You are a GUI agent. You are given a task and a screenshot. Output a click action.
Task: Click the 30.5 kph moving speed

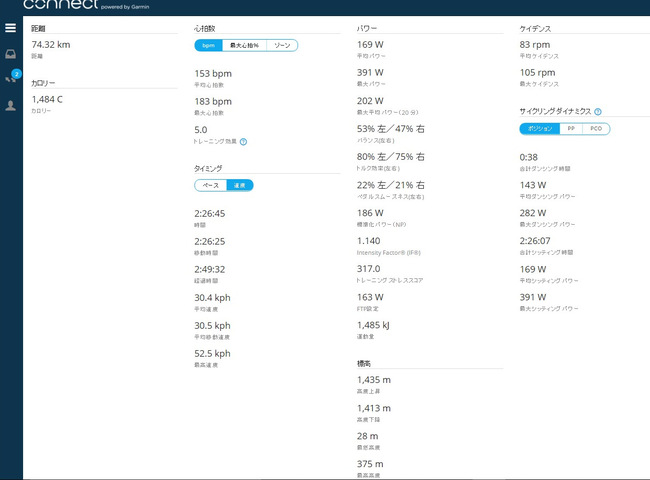click(212, 326)
